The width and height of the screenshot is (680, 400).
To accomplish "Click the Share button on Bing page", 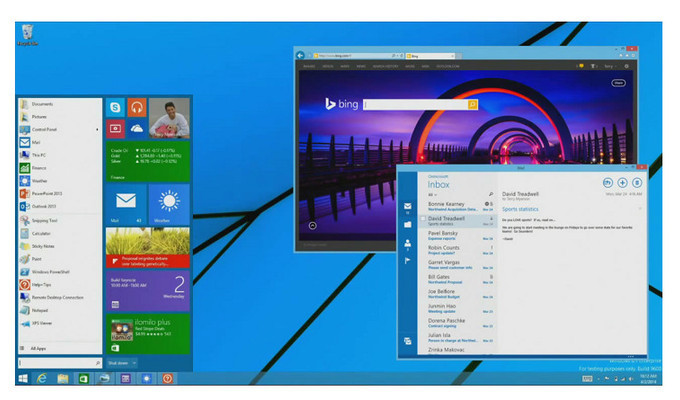I will [618, 82].
